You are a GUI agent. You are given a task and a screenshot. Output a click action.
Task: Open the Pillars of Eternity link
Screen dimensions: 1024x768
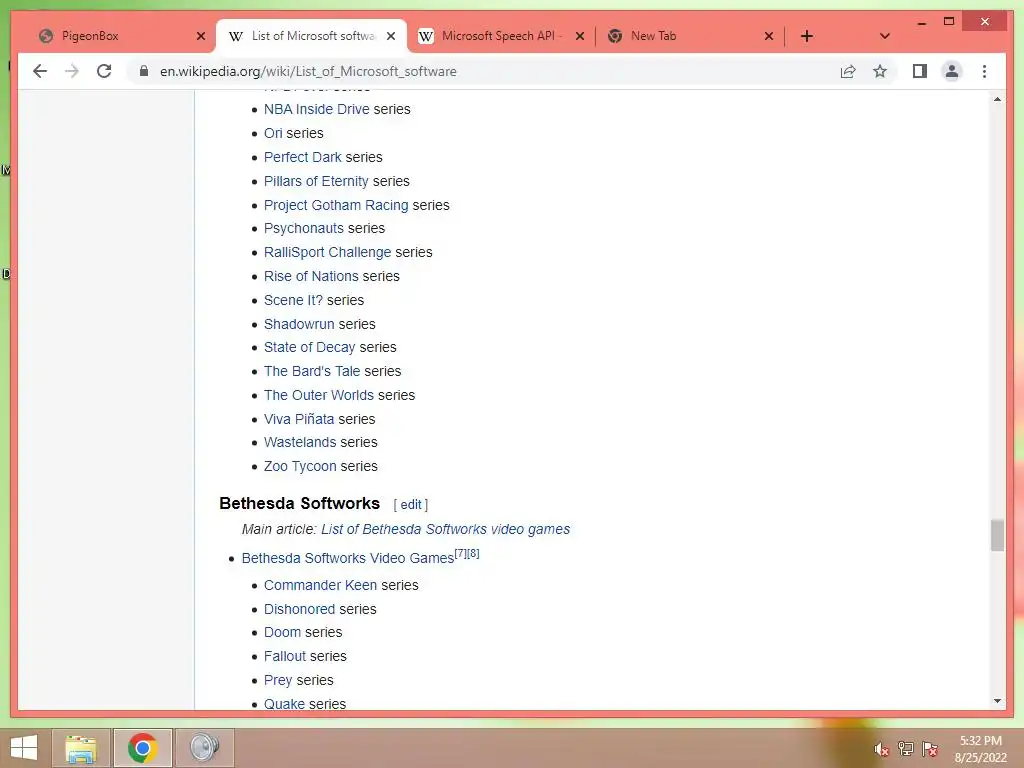click(x=316, y=181)
